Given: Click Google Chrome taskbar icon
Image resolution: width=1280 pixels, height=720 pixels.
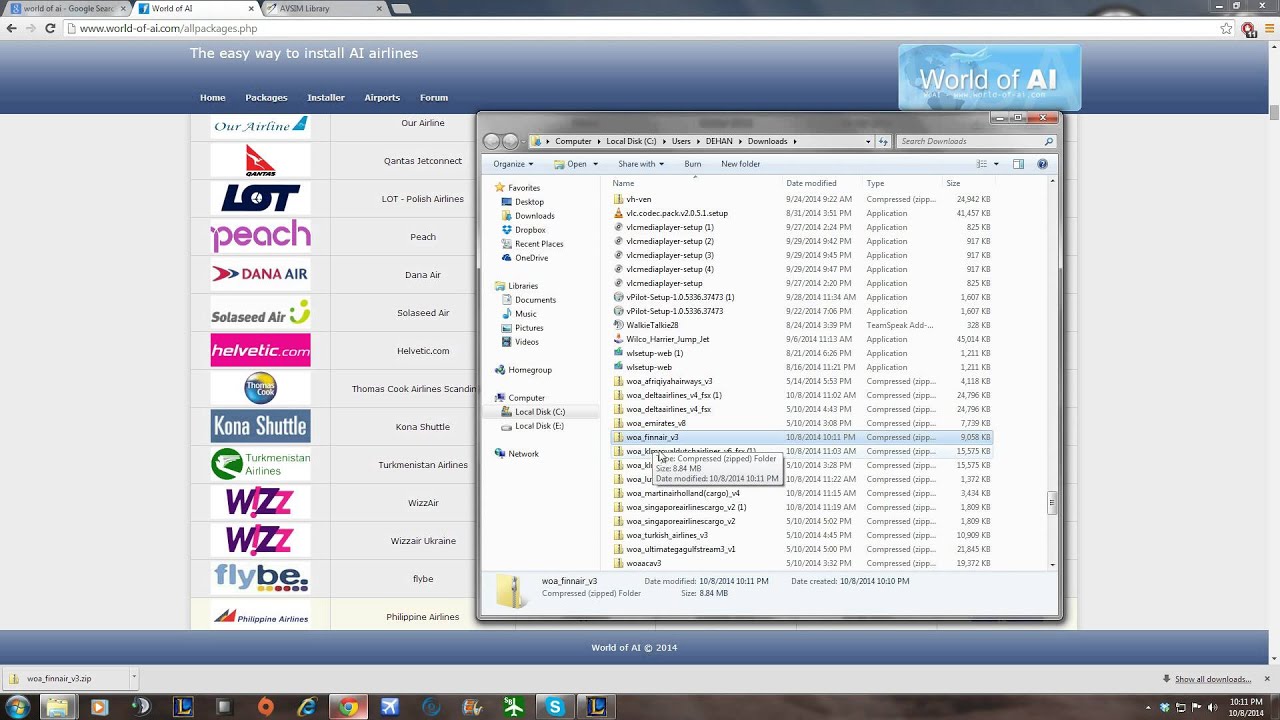Looking at the screenshot, I should (348, 707).
